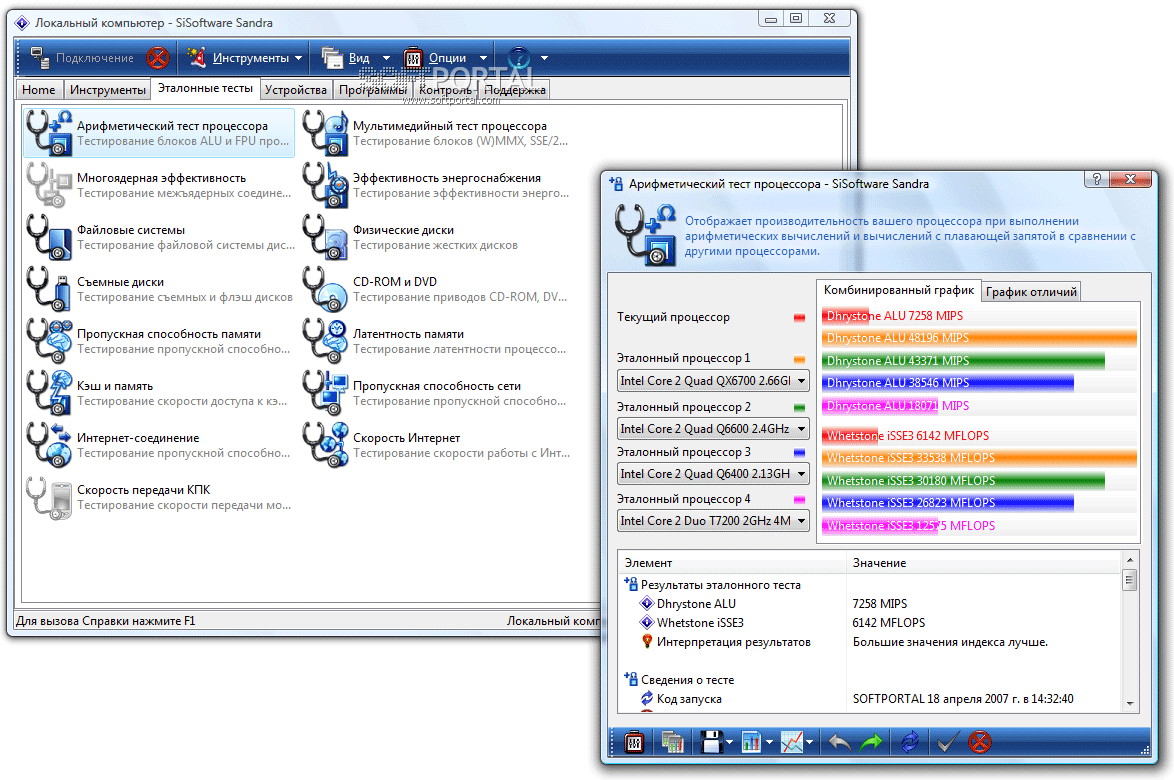This screenshot has height=780, width=1174.
Task: Open the options icon in test window toolbar
Action: point(634,742)
